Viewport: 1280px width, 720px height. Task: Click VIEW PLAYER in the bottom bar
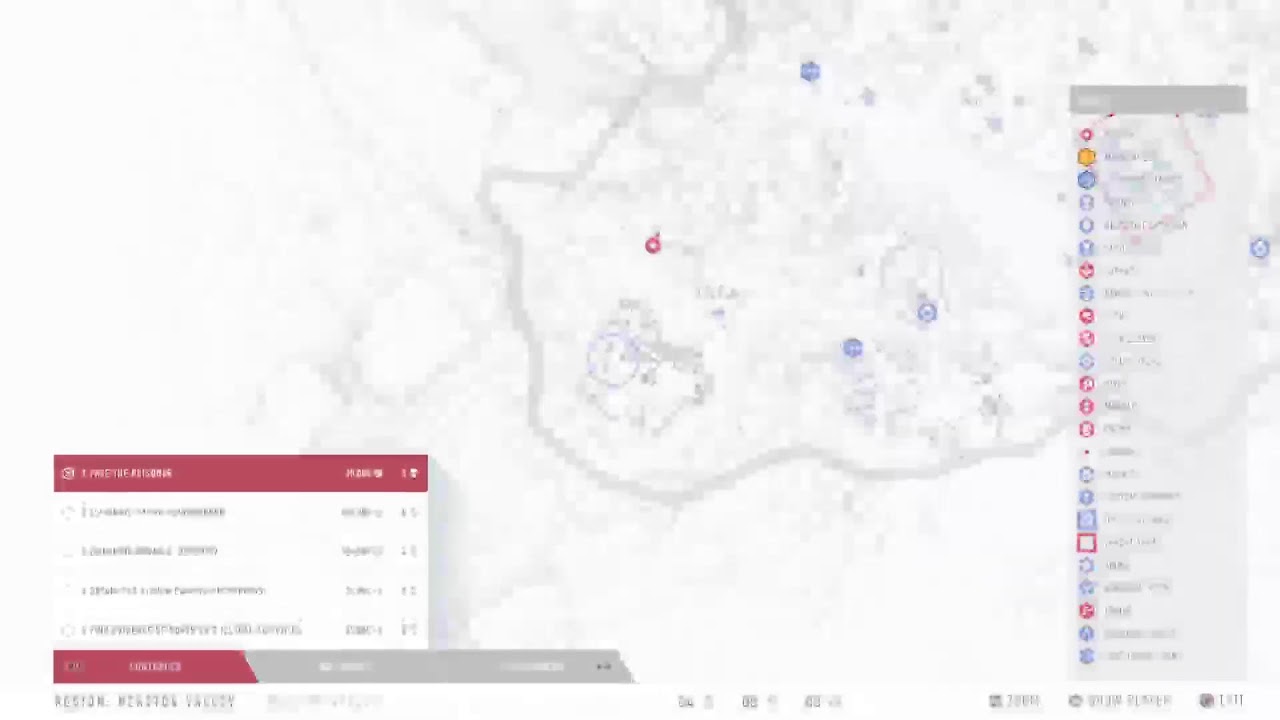pyautogui.click(x=1120, y=701)
